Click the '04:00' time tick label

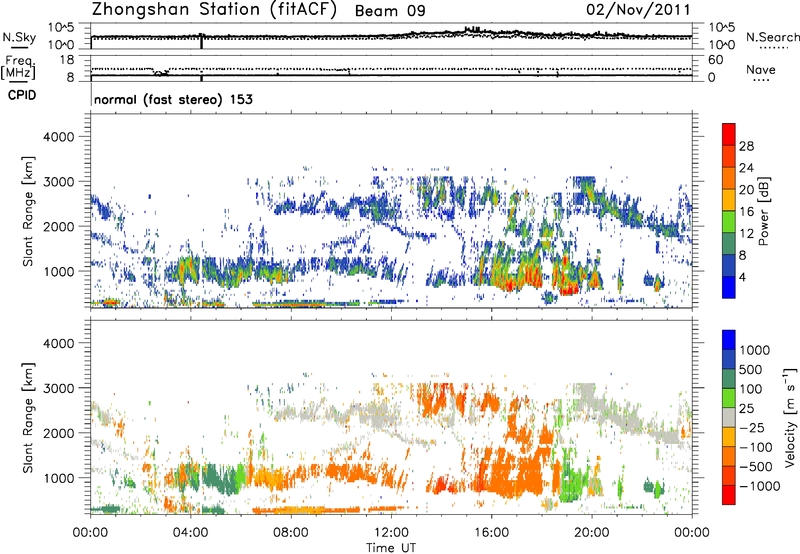click(x=190, y=533)
